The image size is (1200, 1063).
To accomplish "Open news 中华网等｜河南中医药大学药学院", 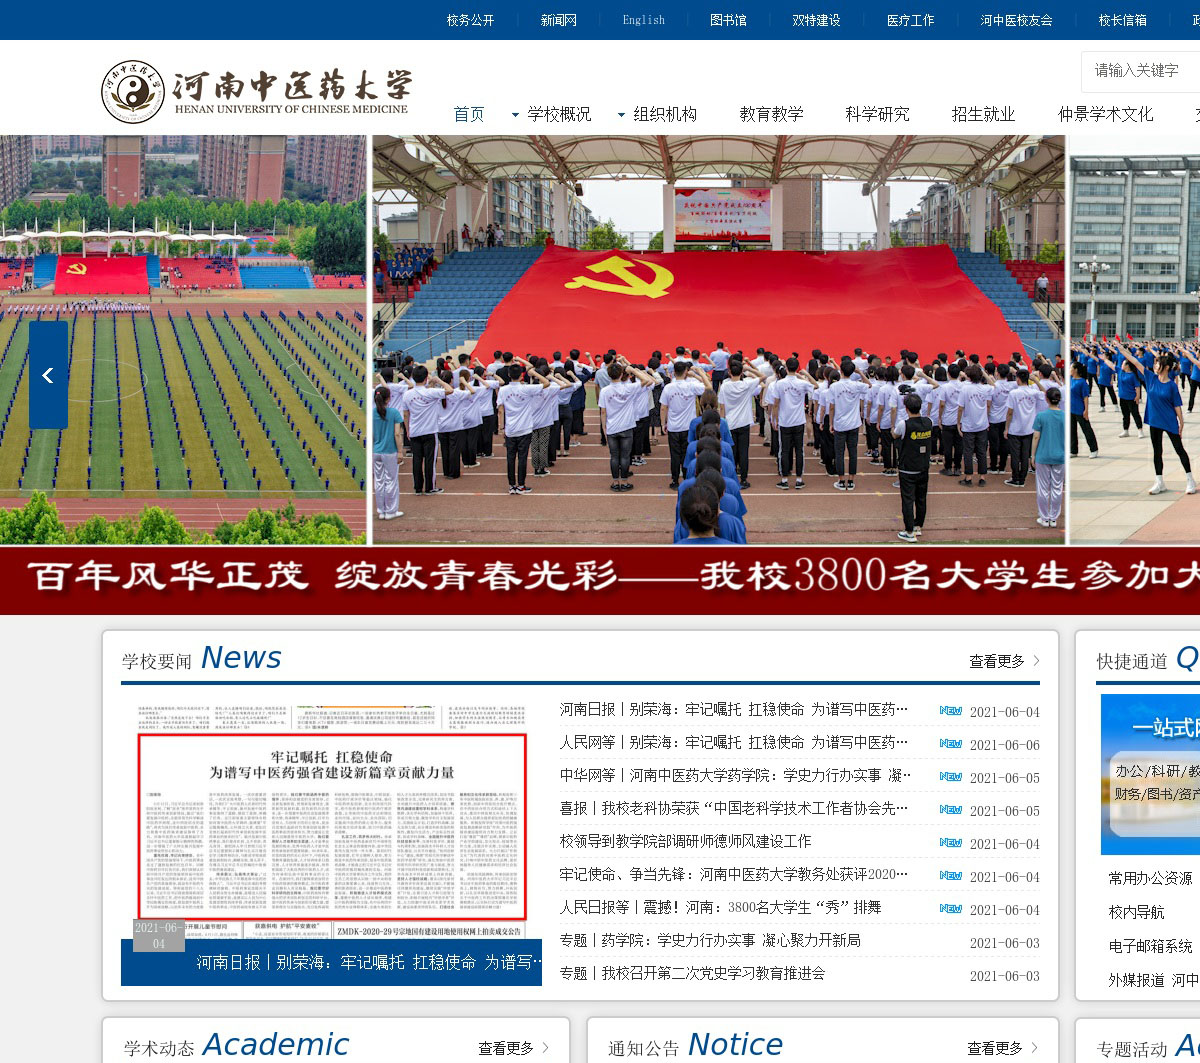I will [735, 776].
